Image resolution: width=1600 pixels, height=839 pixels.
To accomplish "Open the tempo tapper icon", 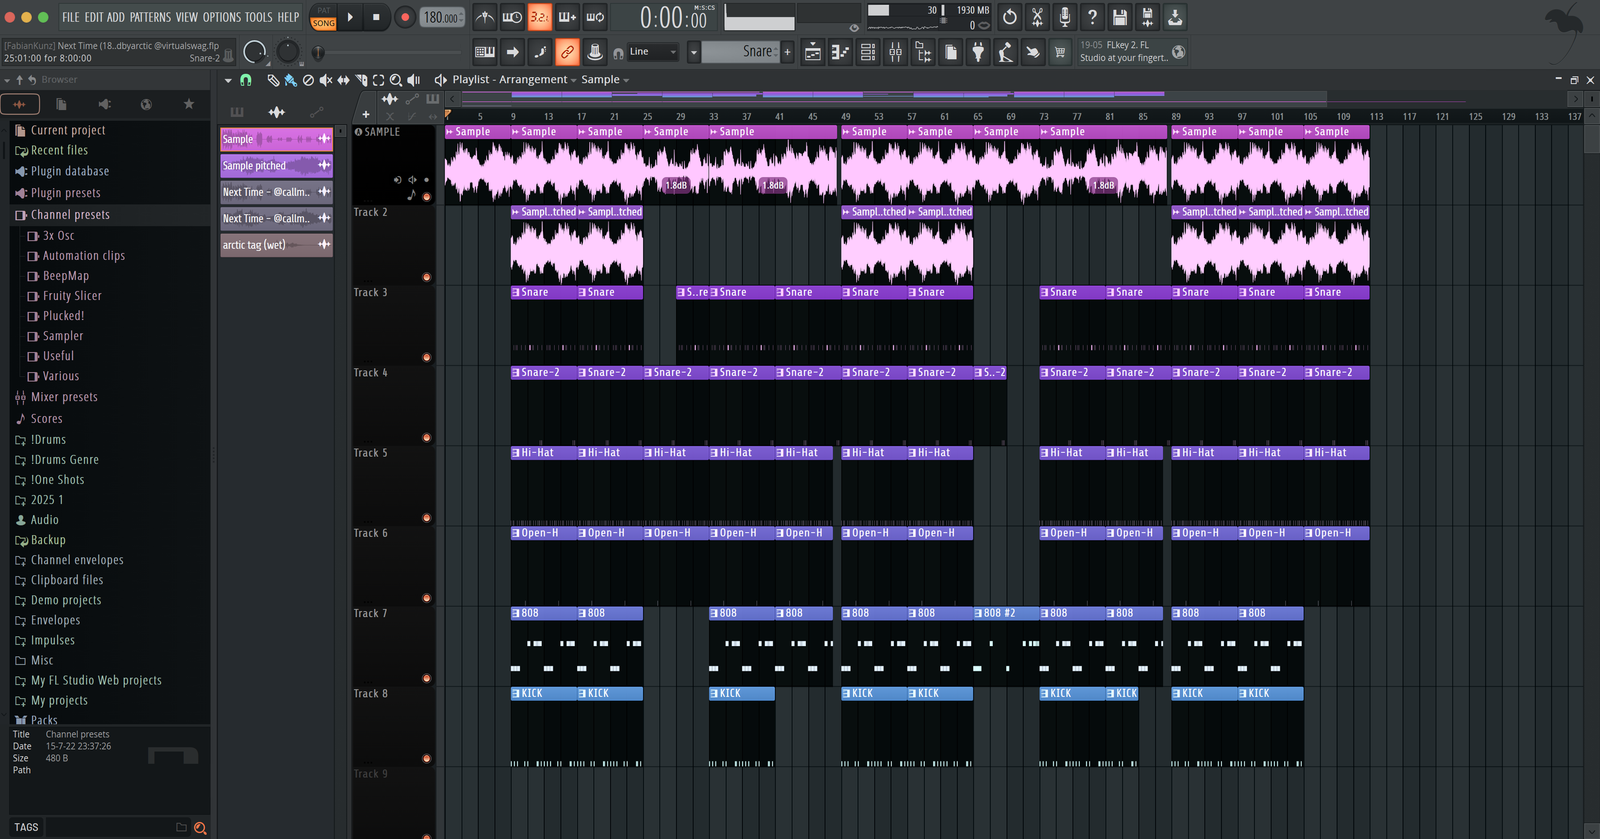I will click(x=1005, y=52).
